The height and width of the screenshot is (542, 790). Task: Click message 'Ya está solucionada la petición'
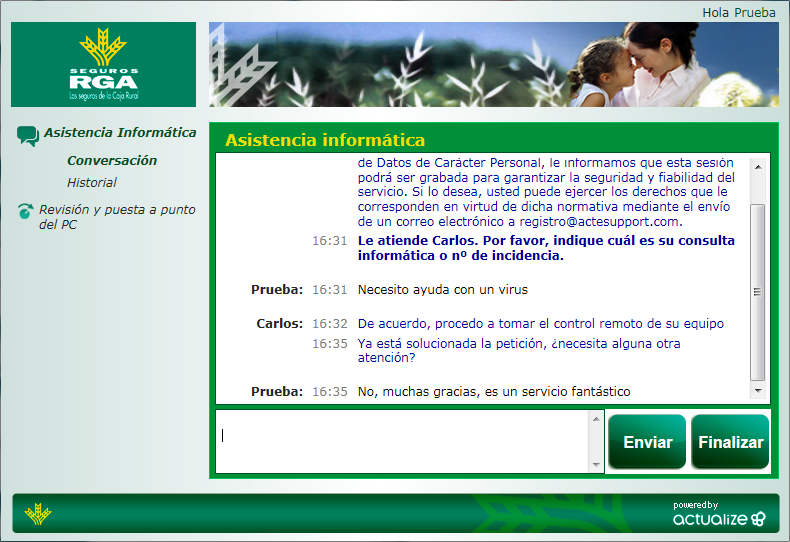pyautogui.click(x=519, y=350)
